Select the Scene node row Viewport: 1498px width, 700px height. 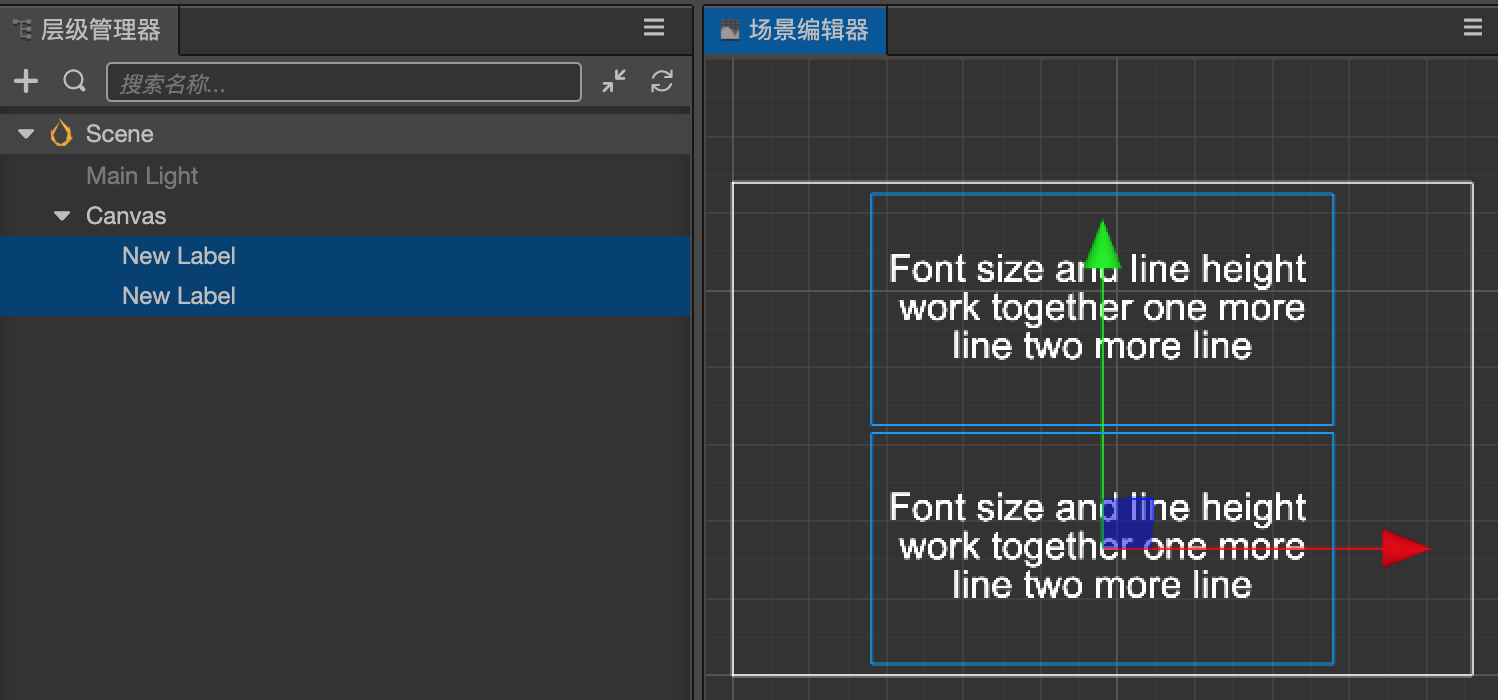click(x=345, y=134)
